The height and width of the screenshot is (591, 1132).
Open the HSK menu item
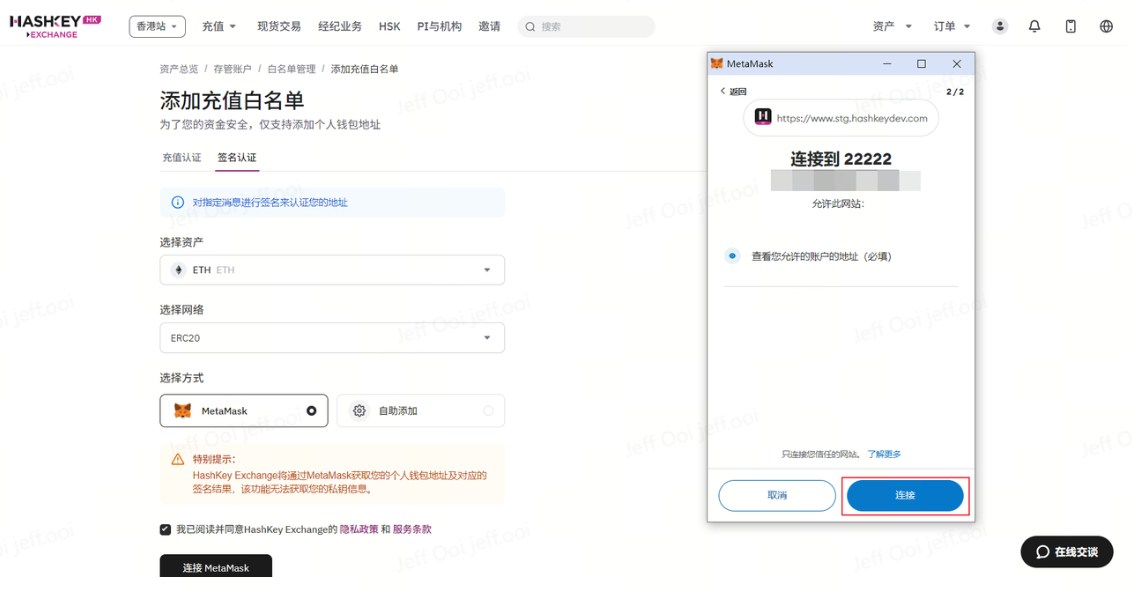coord(389,26)
